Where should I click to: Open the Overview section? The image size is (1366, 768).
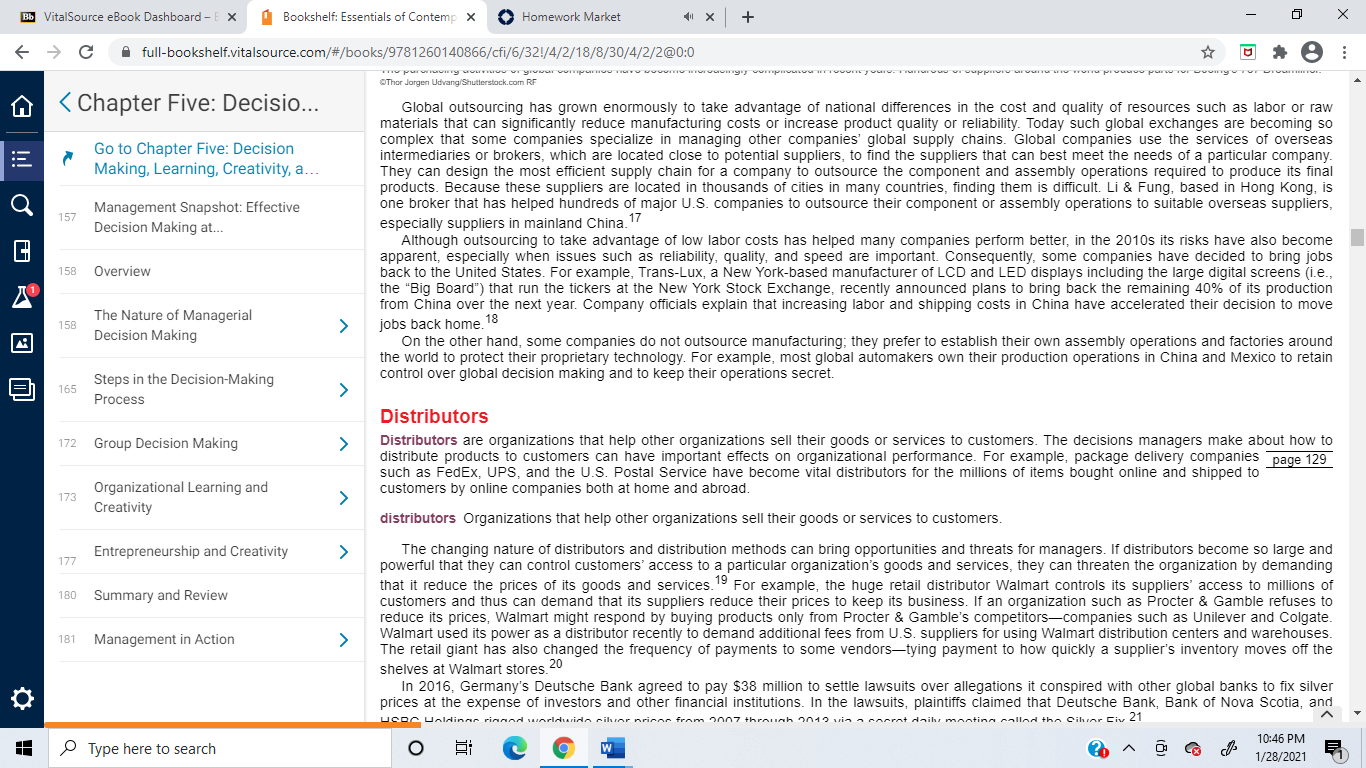click(x=122, y=271)
